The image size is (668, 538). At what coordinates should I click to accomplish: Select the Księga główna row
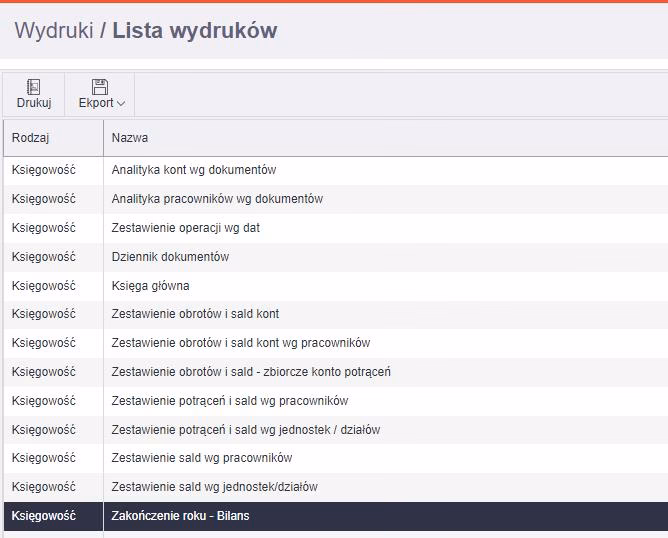[336, 286]
